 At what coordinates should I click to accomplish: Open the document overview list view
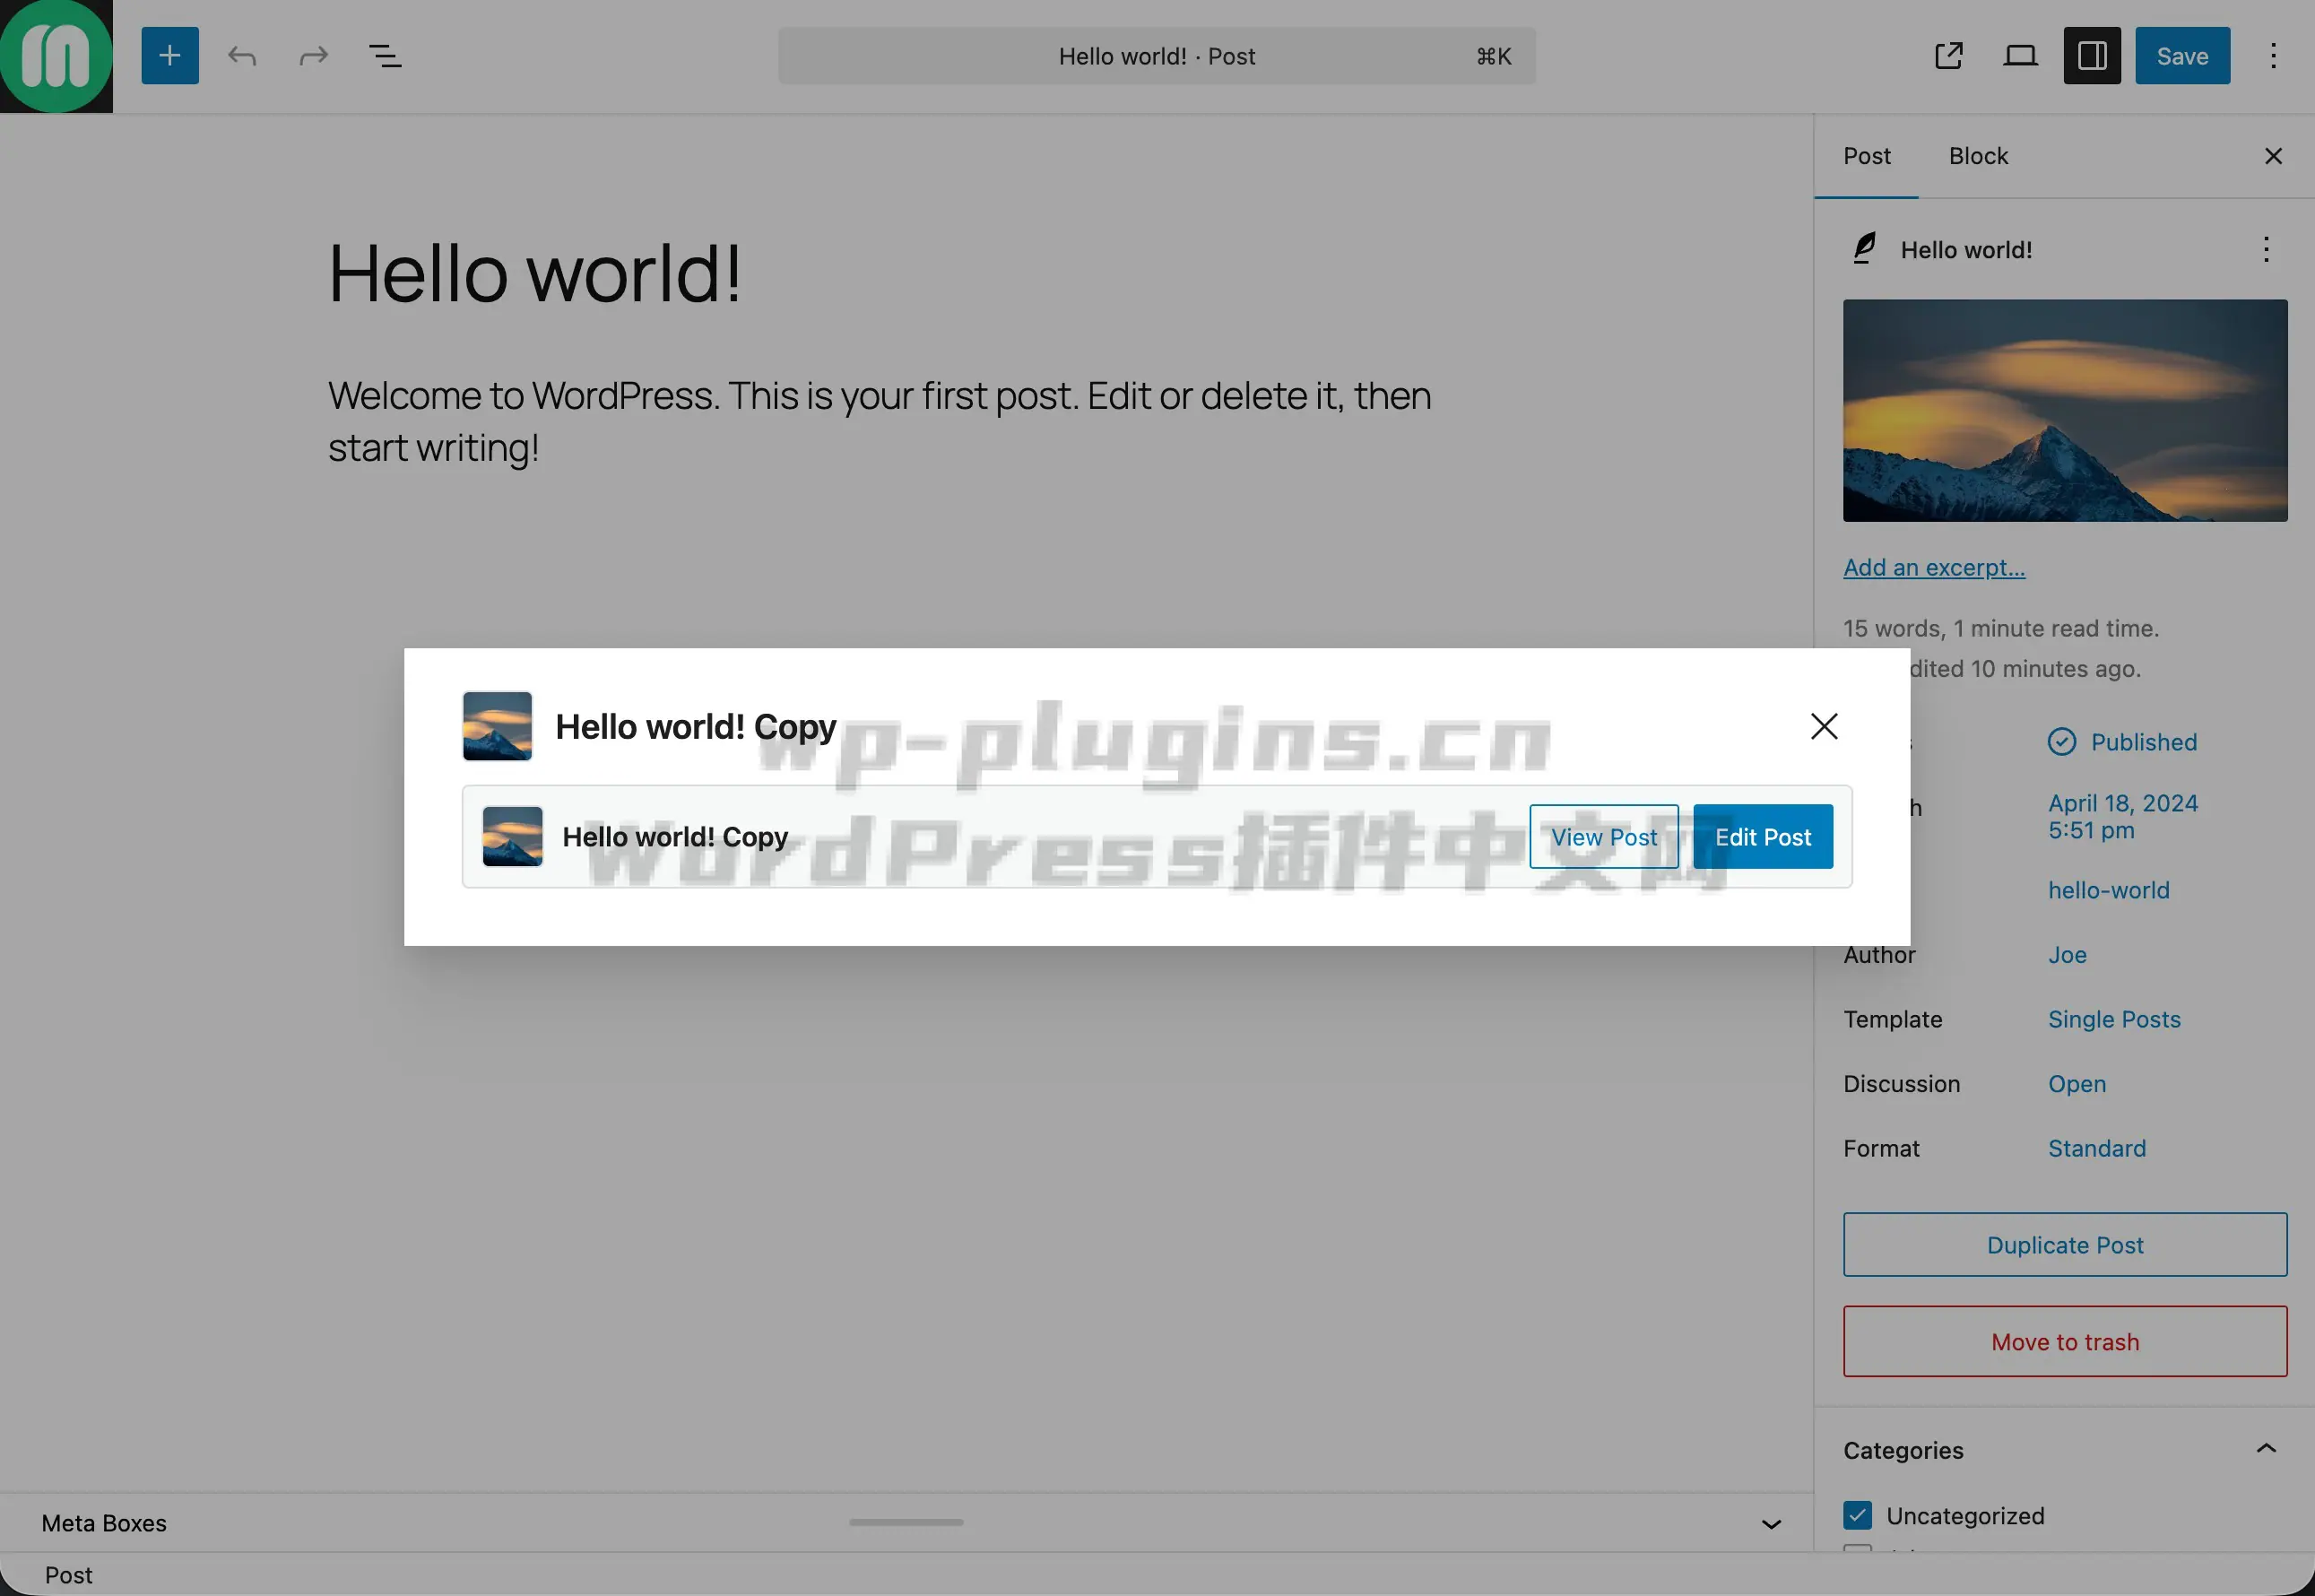[x=386, y=56]
